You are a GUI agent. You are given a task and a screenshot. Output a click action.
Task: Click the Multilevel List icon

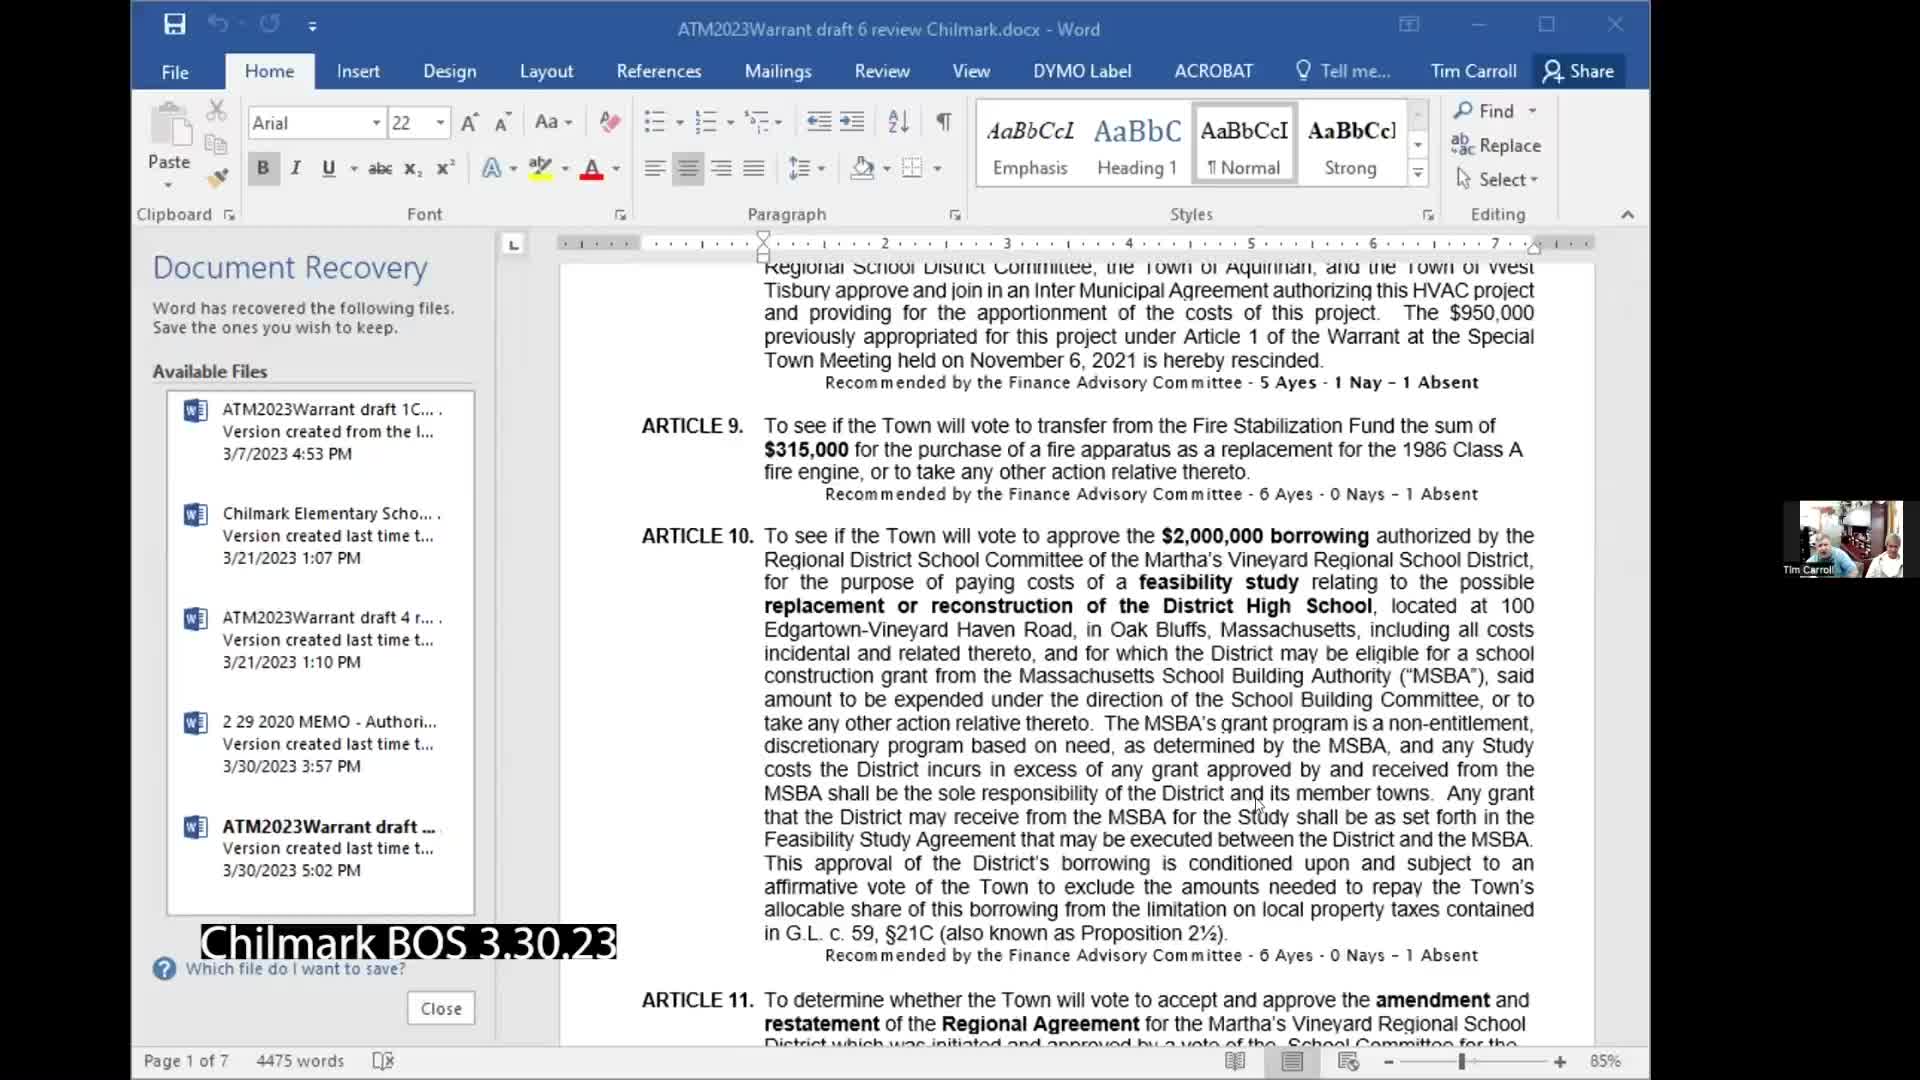tap(757, 123)
